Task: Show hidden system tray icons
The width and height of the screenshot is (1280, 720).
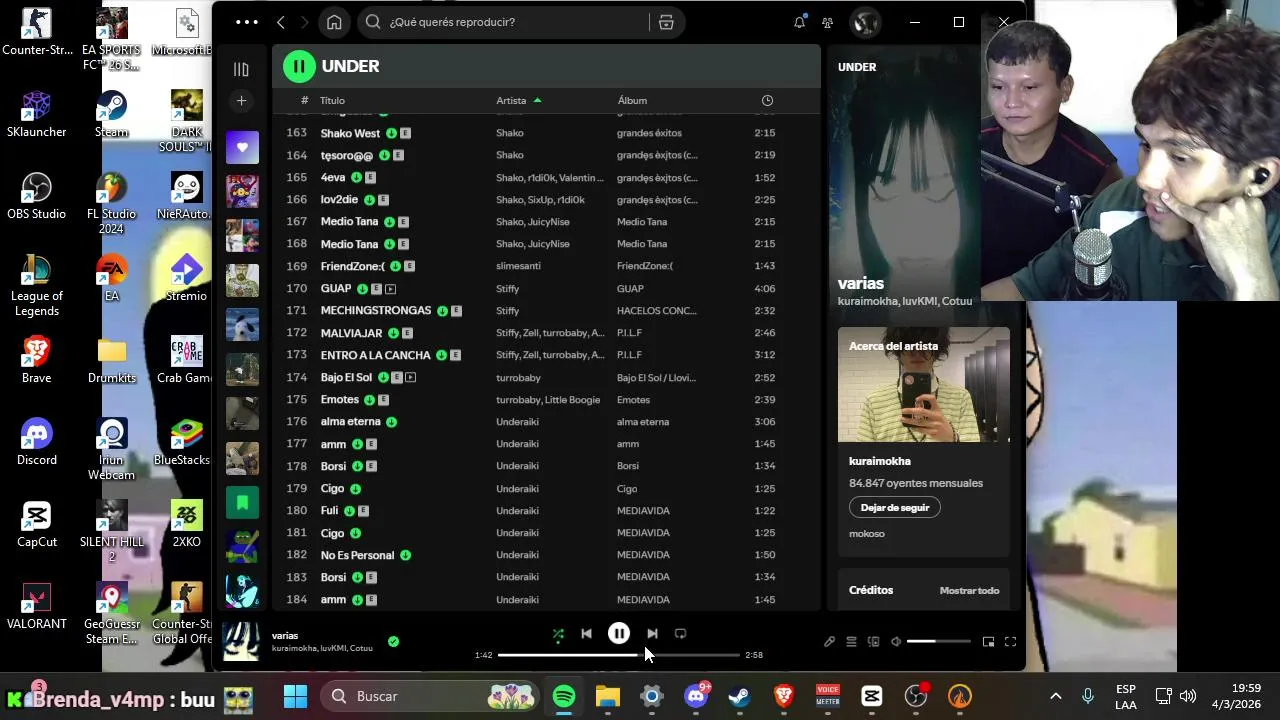Action: pyautogui.click(x=1055, y=696)
